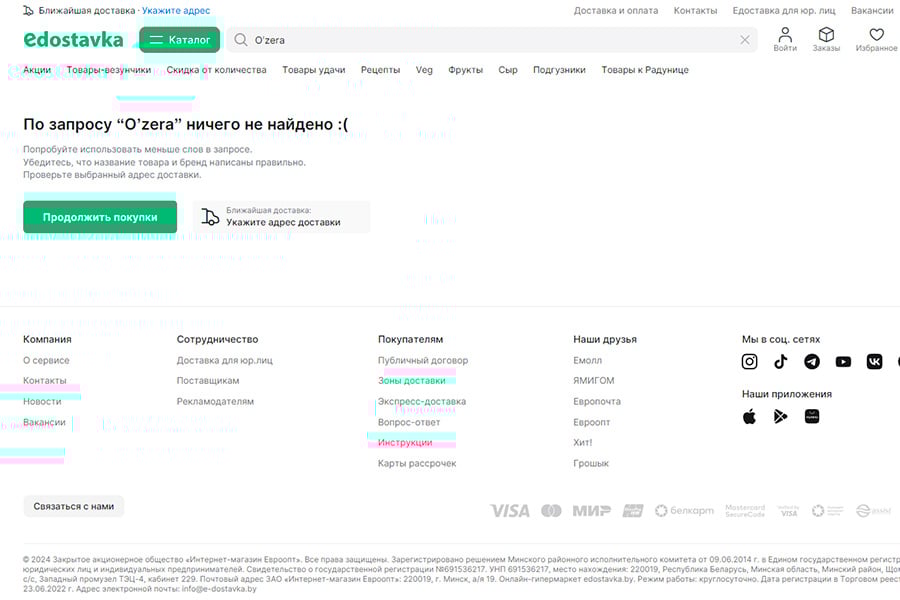Viewport: 900px width, 600px height.
Task: Click Продолжить покупки button
Action: click(x=100, y=217)
